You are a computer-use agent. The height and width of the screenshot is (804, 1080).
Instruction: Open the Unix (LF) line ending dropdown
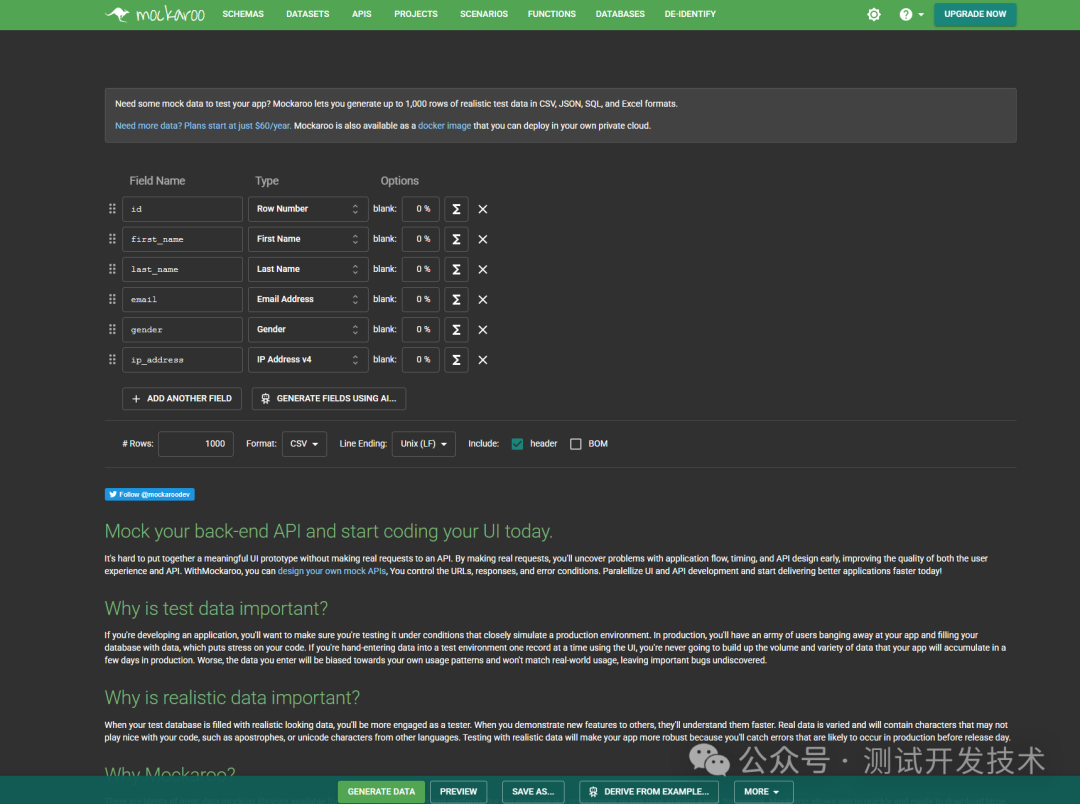(424, 444)
